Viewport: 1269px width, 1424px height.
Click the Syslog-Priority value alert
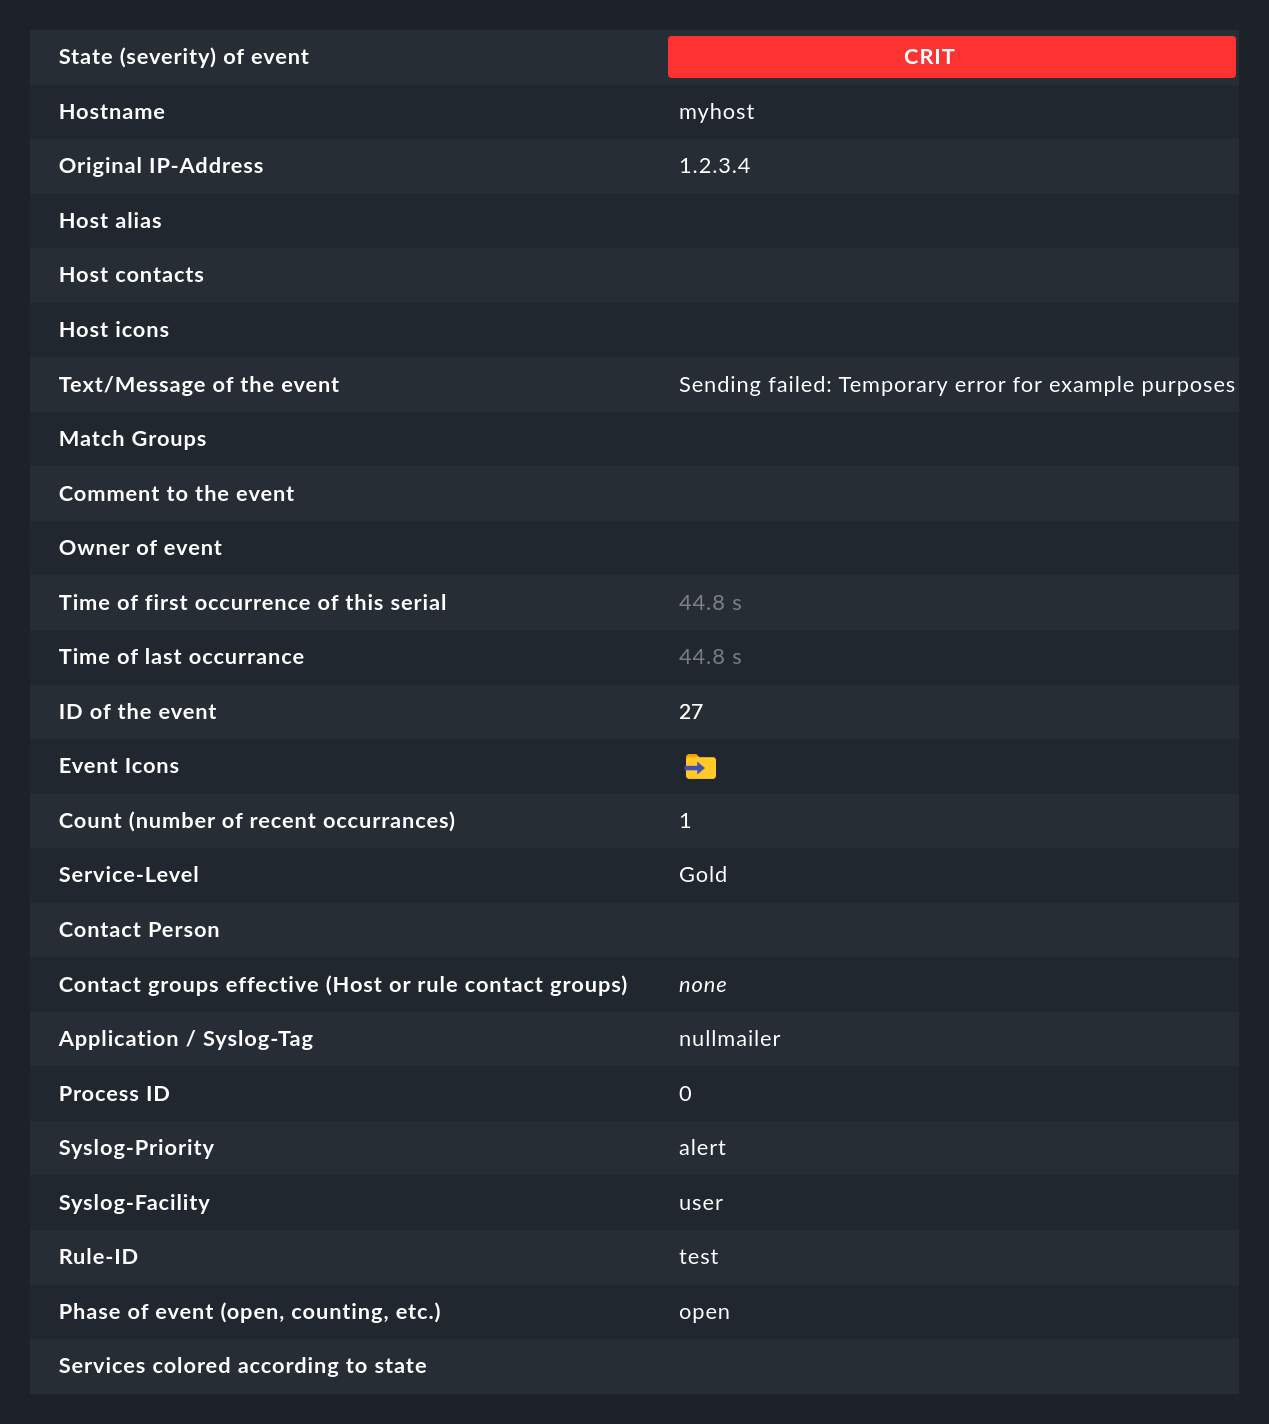click(702, 1148)
